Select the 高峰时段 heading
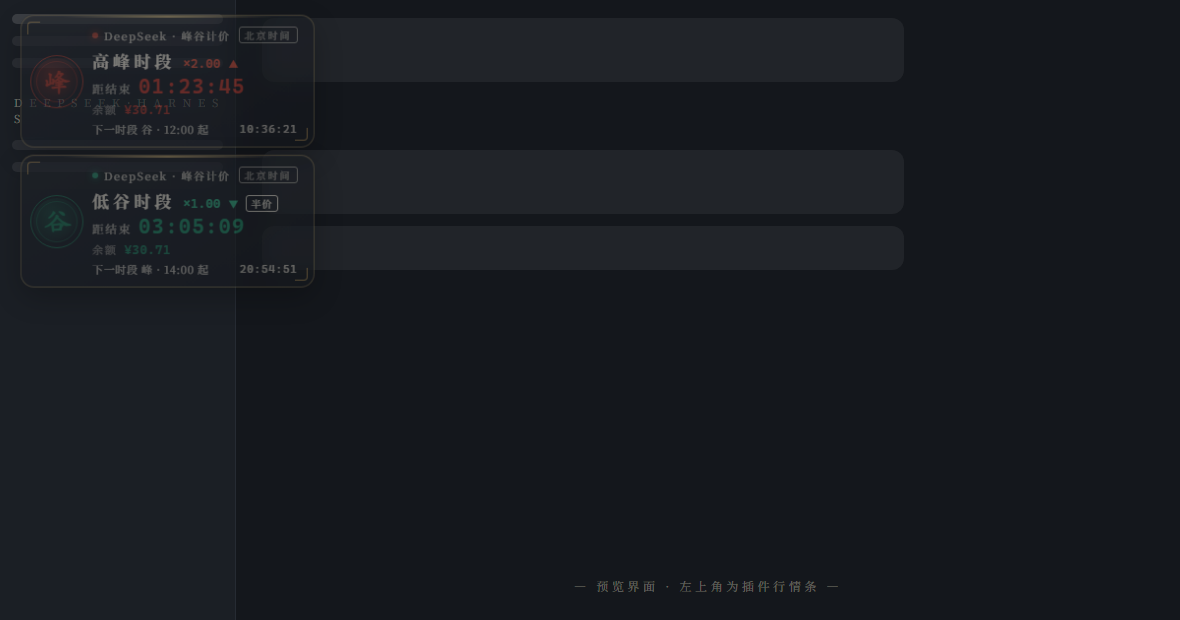Screen dimensions: 1180x620 click(x=132, y=62)
